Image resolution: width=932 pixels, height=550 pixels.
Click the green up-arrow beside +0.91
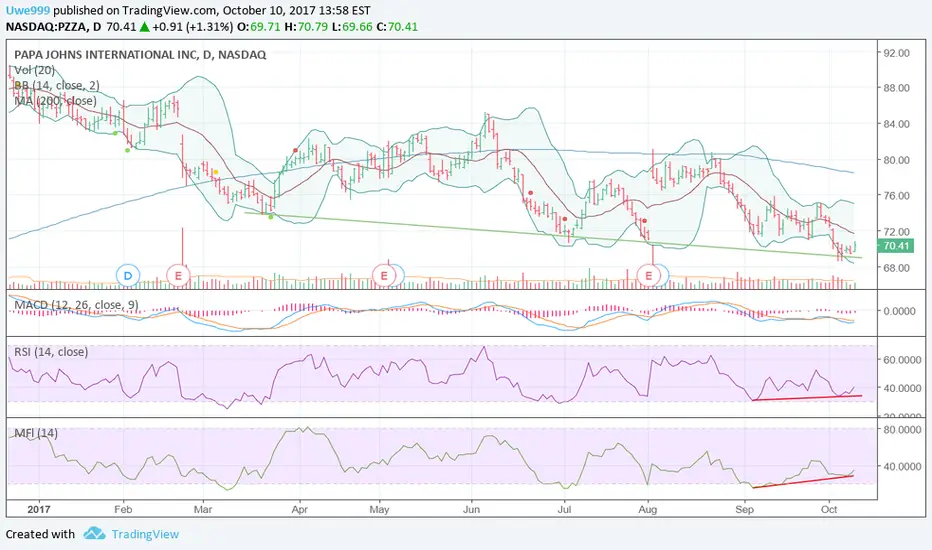[x=144, y=27]
